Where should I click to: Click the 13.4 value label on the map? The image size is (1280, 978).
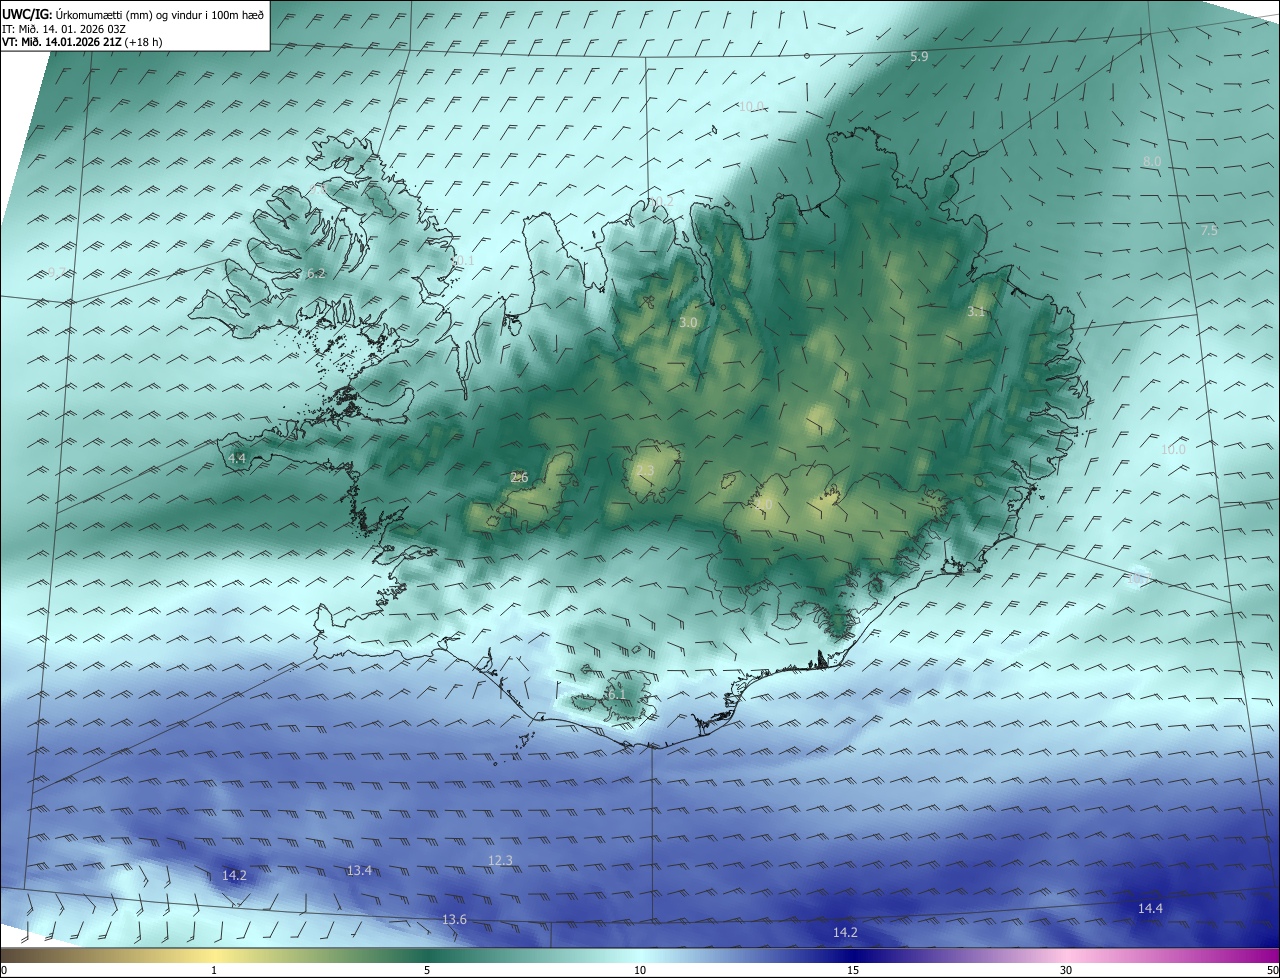[359, 871]
